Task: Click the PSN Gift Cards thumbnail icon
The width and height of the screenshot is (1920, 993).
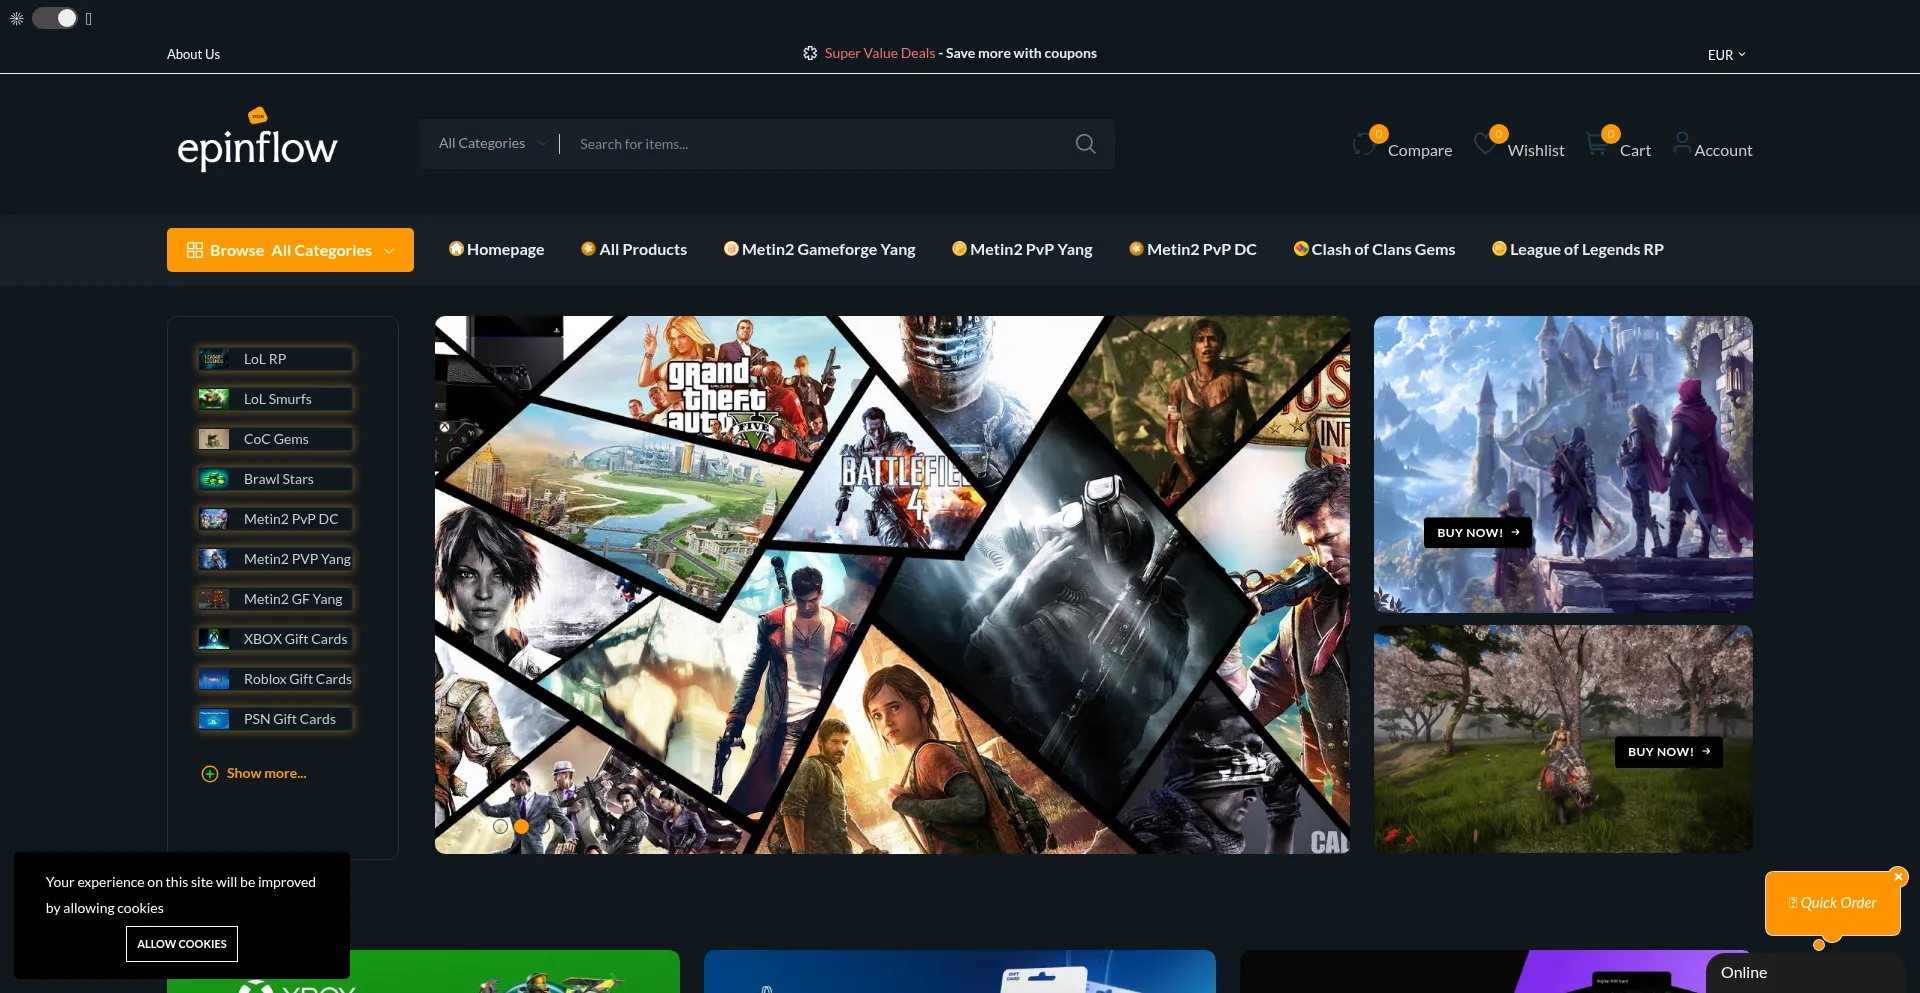Action: click(x=214, y=719)
